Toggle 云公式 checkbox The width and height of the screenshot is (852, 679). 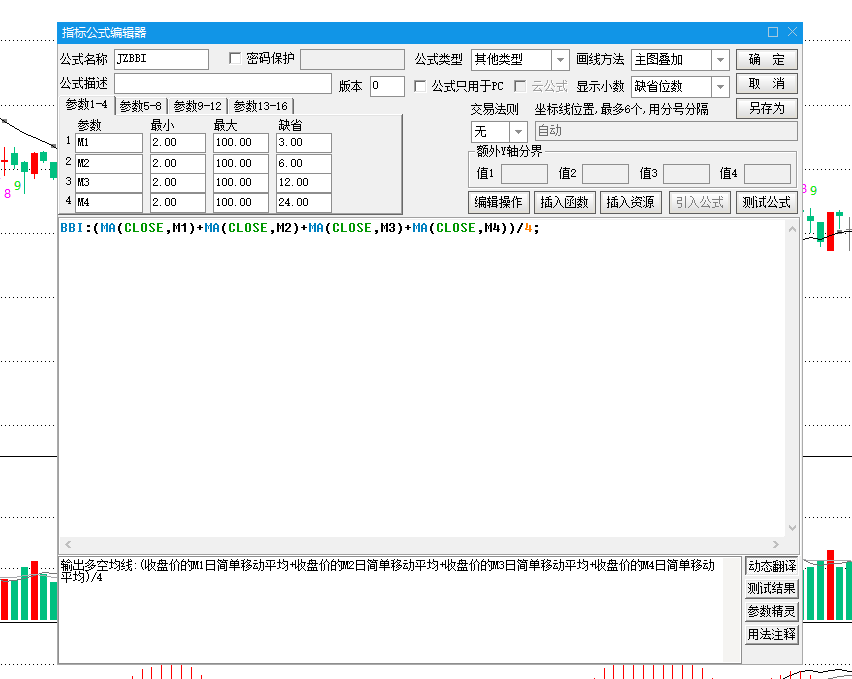click(520, 86)
